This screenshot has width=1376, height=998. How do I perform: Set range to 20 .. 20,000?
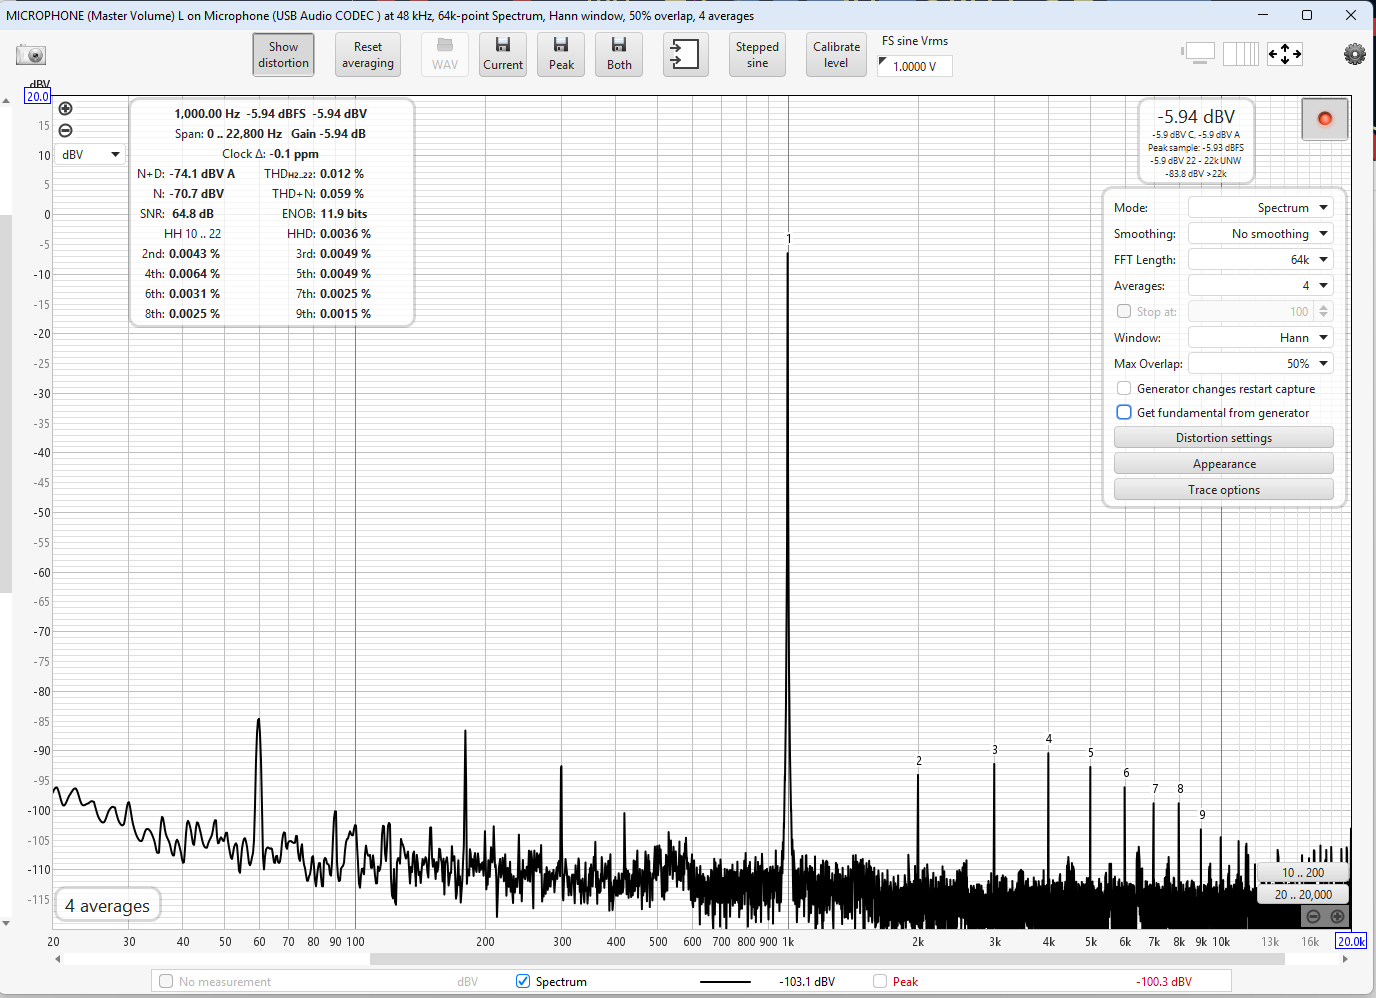[1302, 895]
